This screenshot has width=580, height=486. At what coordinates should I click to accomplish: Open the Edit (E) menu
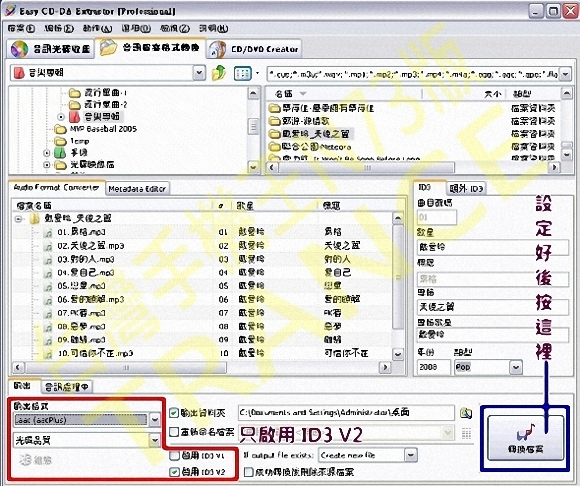coord(58,28)
